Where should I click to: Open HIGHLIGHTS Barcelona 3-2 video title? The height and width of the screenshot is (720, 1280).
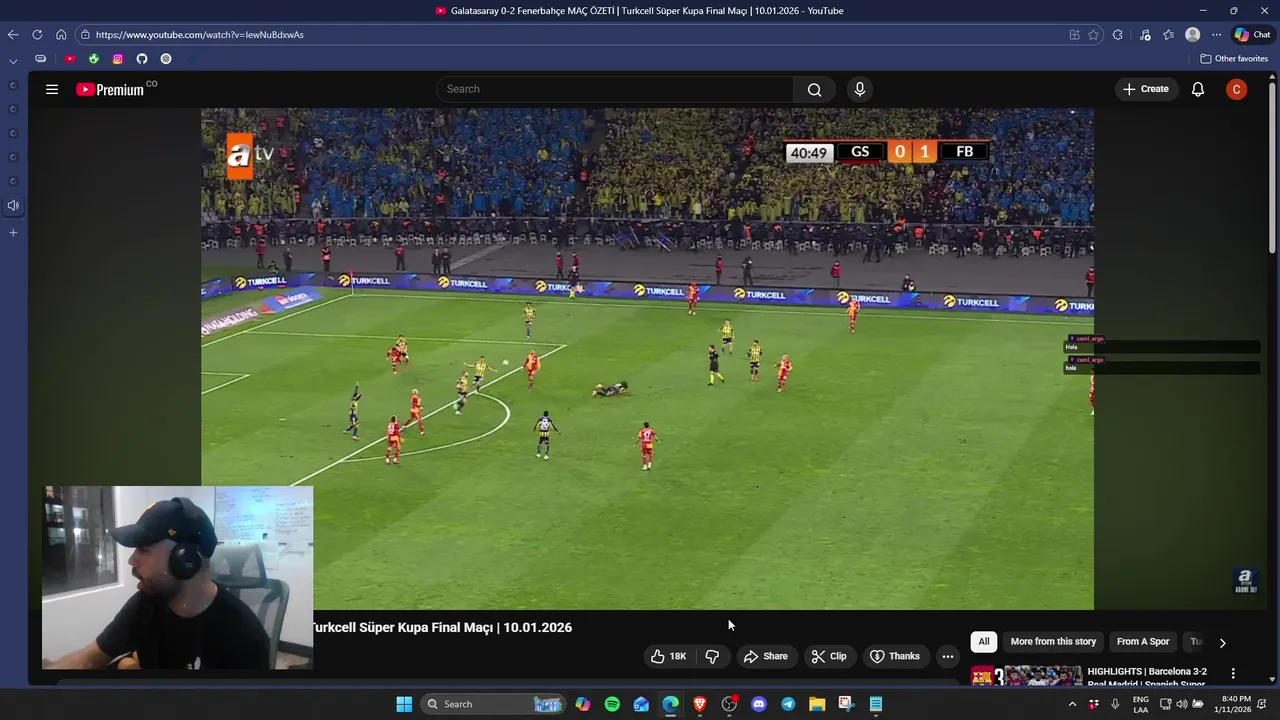click(1147, 677)
